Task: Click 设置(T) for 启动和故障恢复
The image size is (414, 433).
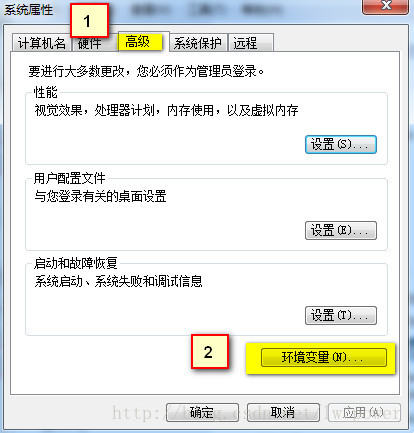Action: pos(341,315)
